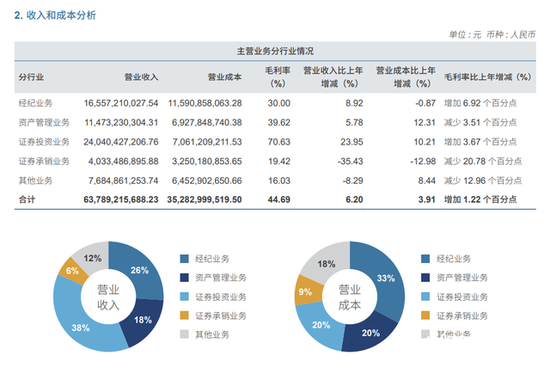The image size is (550, 368).
Task: Click the total revenue 63,789,215,688.23
Action: click(x=121, y=200)
